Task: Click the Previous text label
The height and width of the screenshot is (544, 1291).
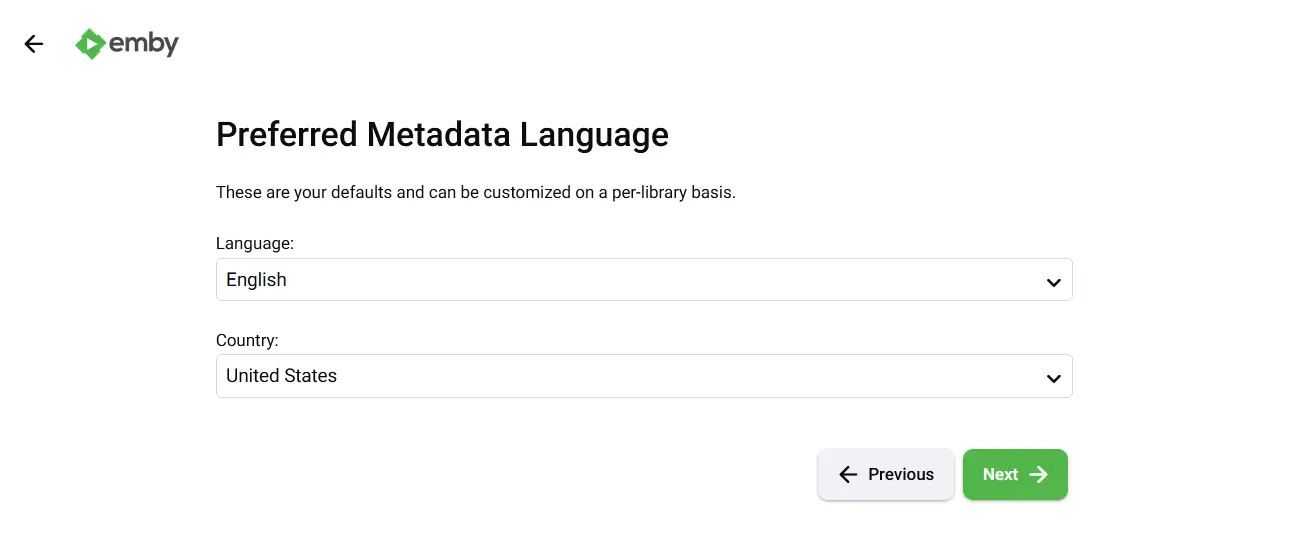Action: pyautogui.click(x=901, y=475)
